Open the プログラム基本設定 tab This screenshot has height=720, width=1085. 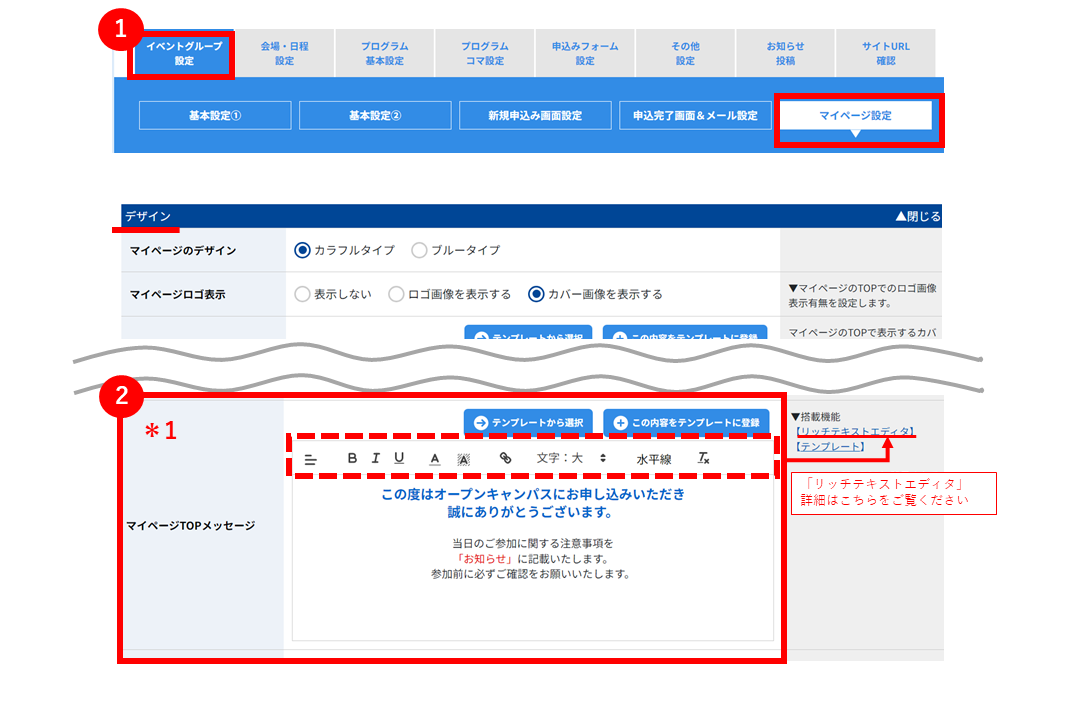385,53
